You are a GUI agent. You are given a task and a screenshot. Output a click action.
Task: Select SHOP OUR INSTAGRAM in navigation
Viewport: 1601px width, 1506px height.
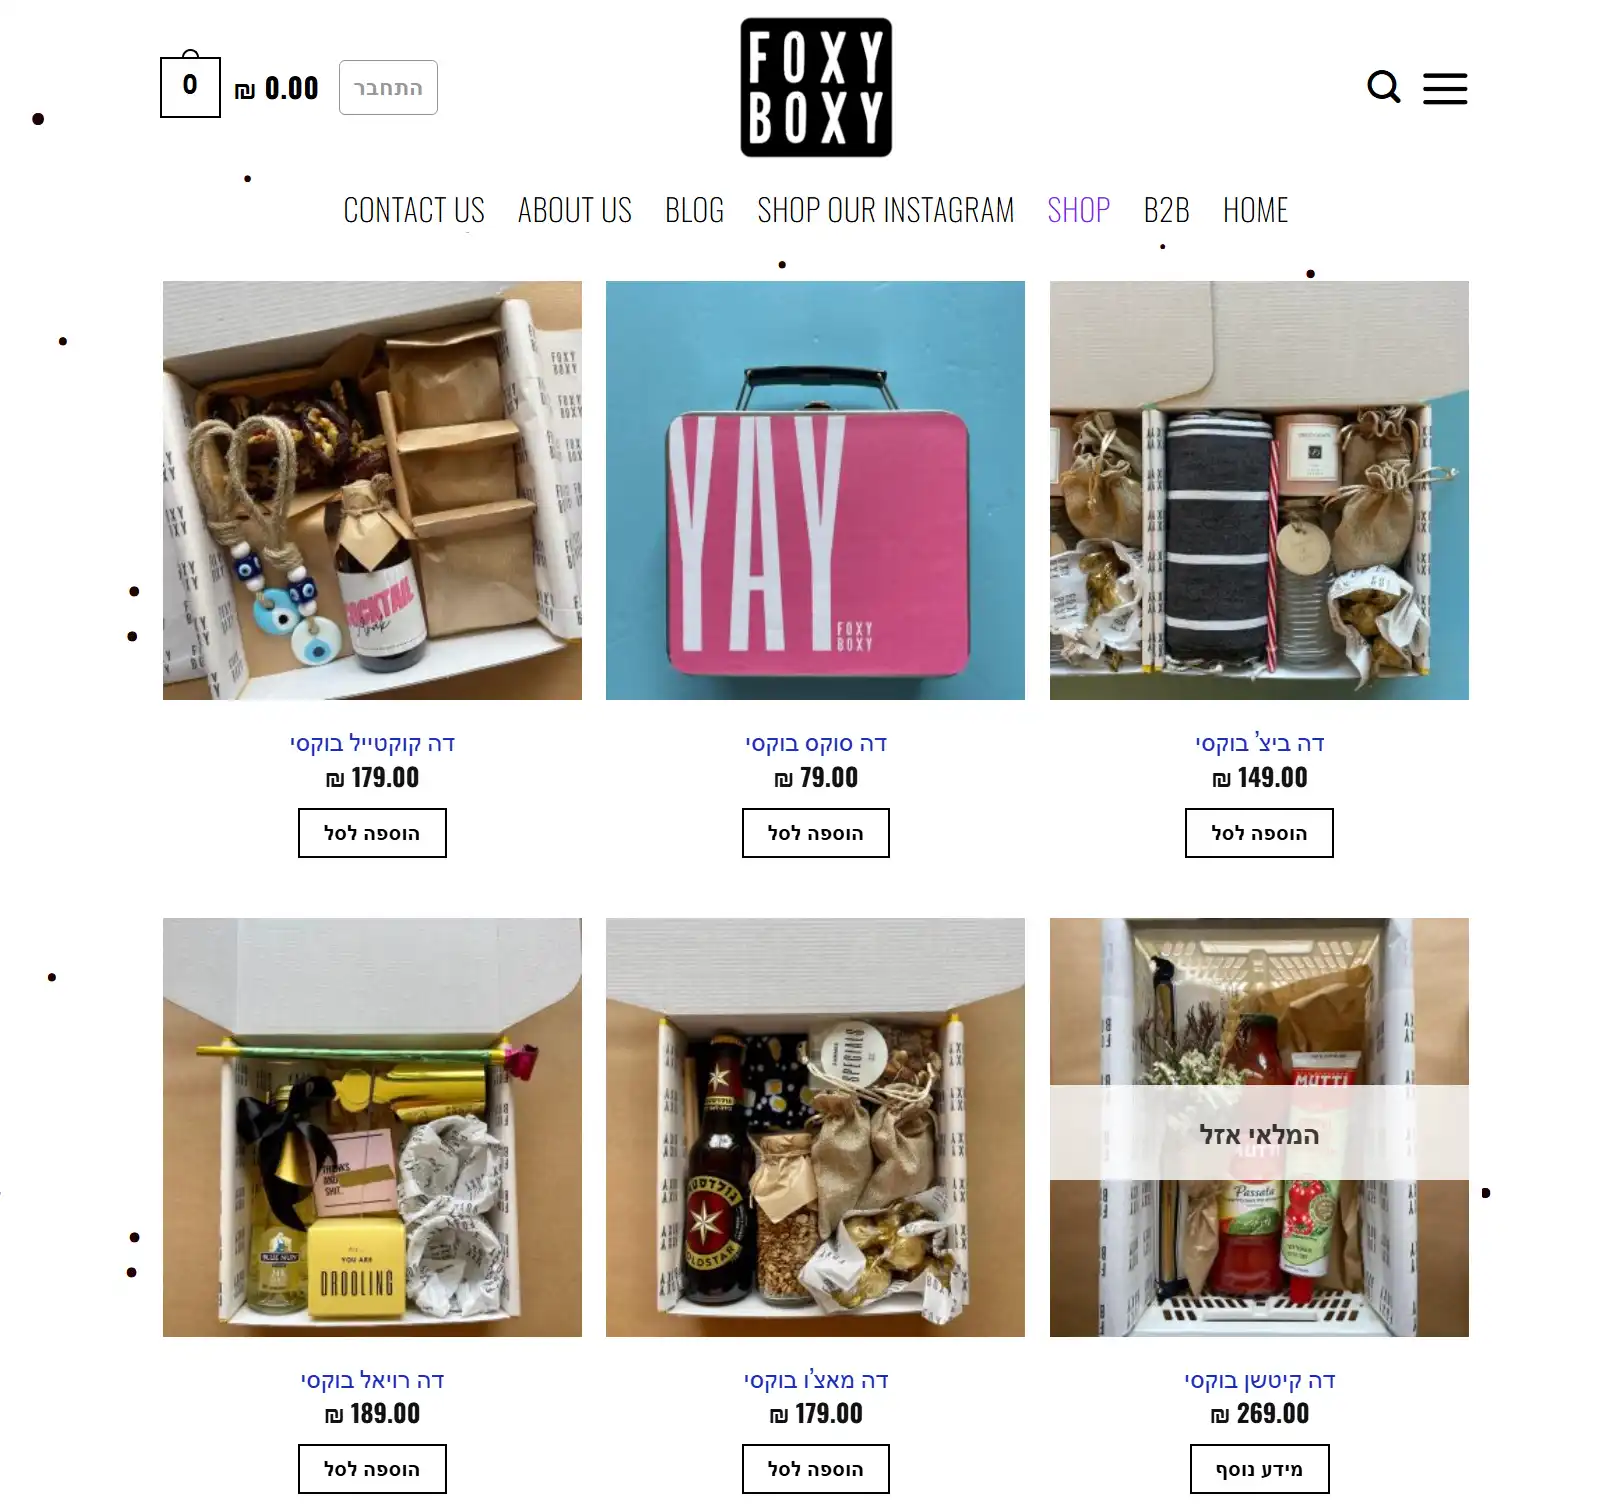[886, 210]
